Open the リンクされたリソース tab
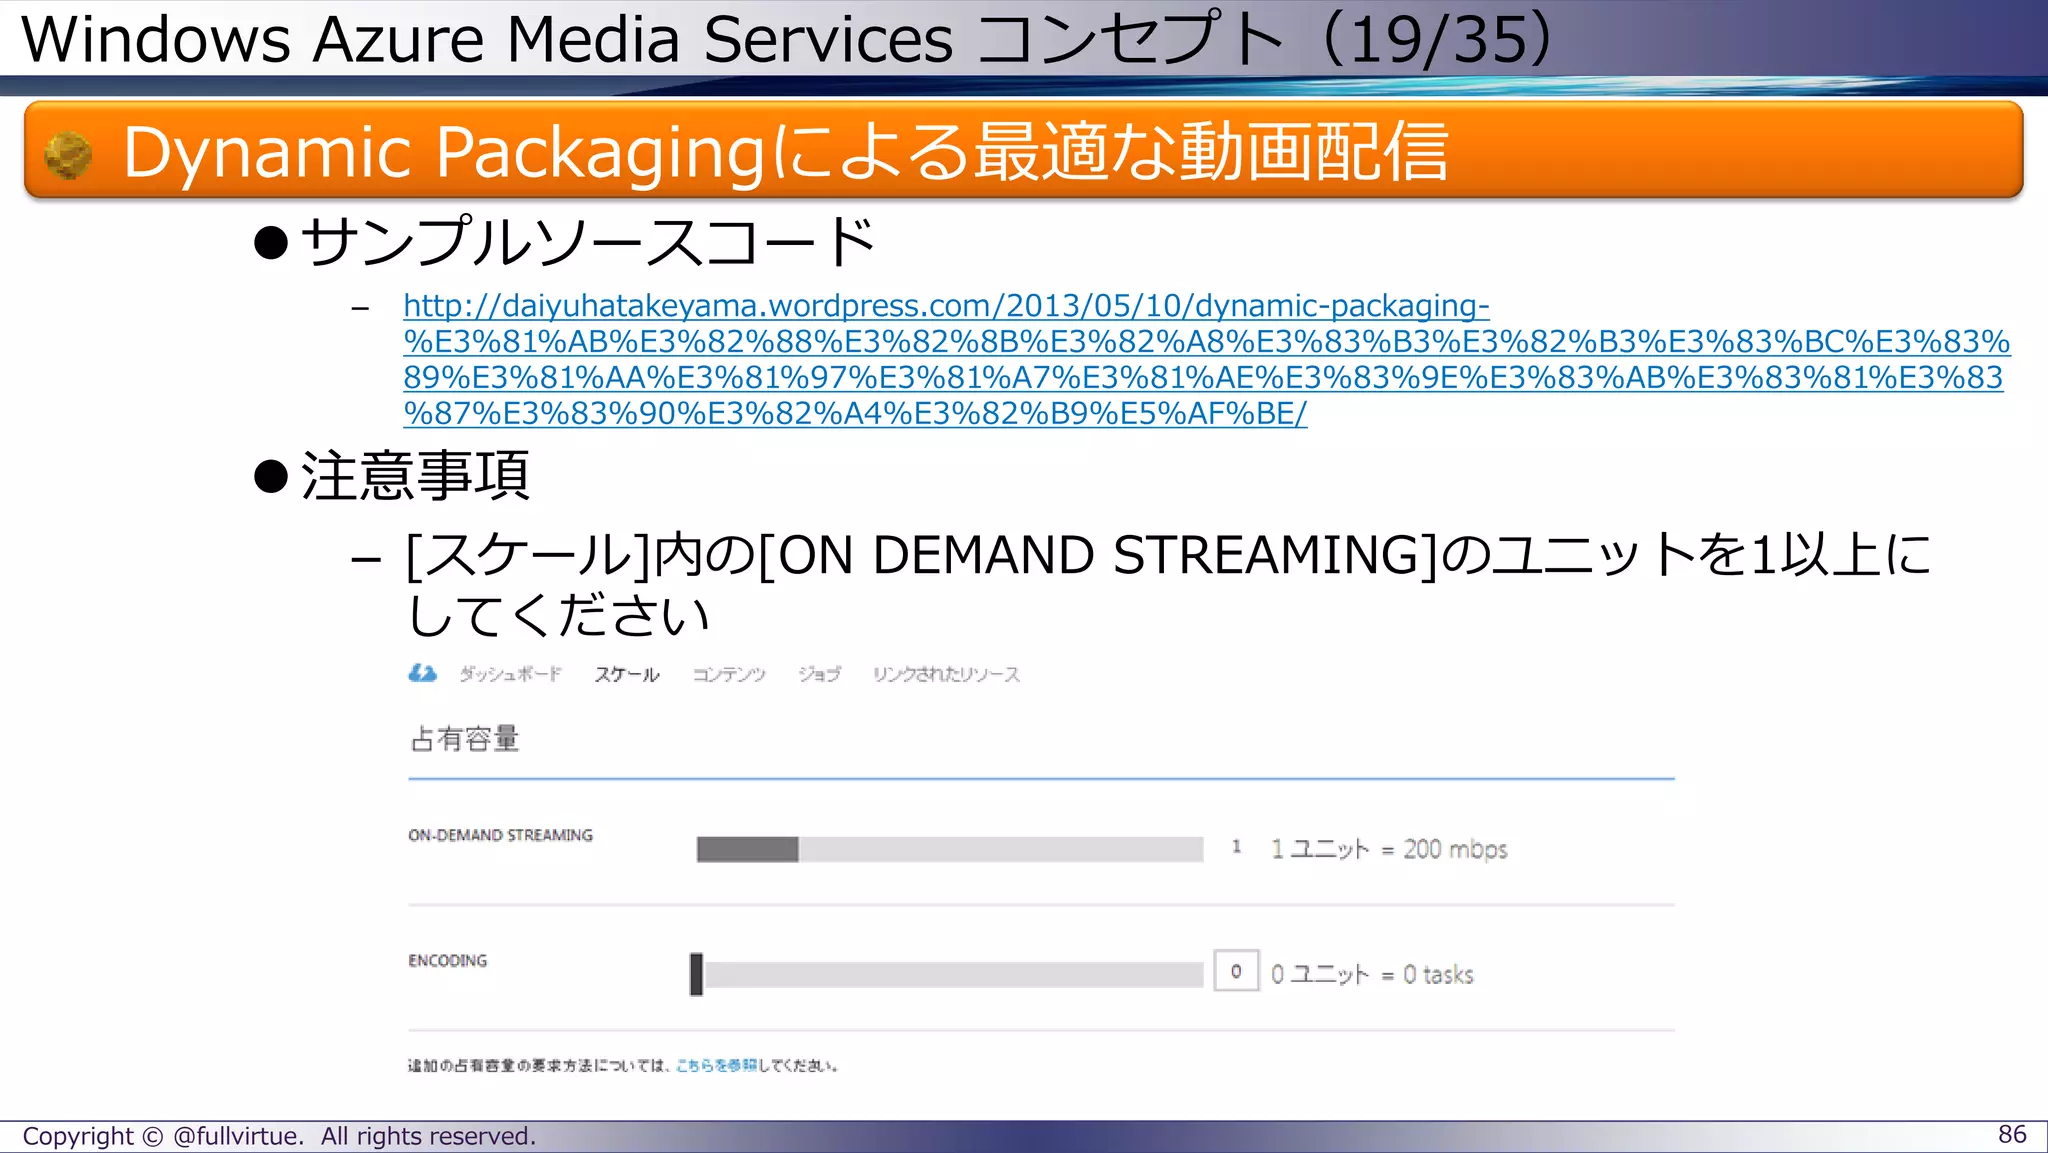Screen dimensions: 2048x1153 (946, 674)
